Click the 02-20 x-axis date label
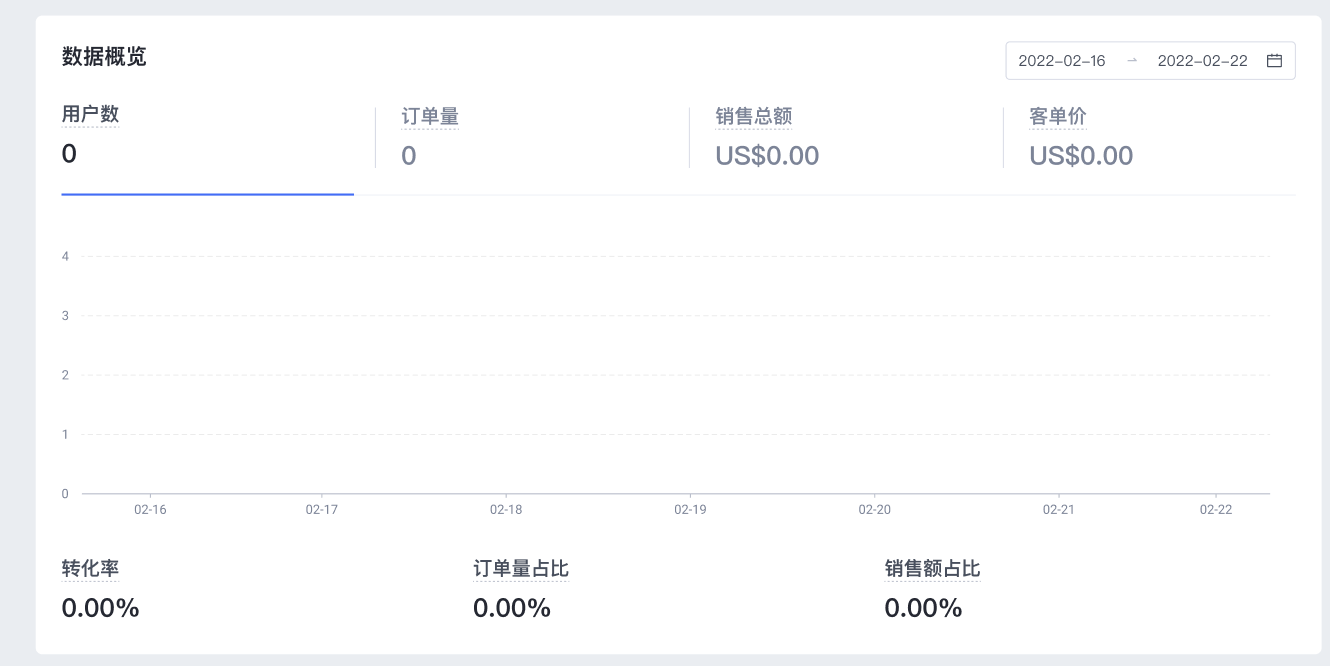1330x666 pixels. tap(874, 510)
